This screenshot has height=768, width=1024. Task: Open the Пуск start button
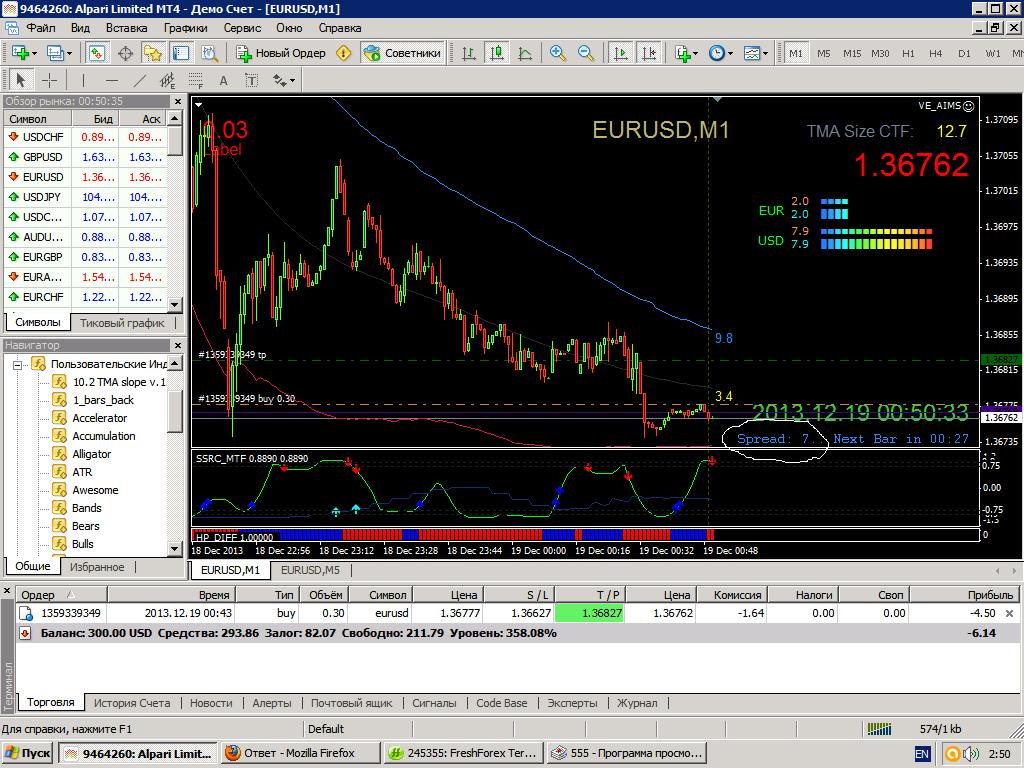pyautogui.click(x=27, y=753)
